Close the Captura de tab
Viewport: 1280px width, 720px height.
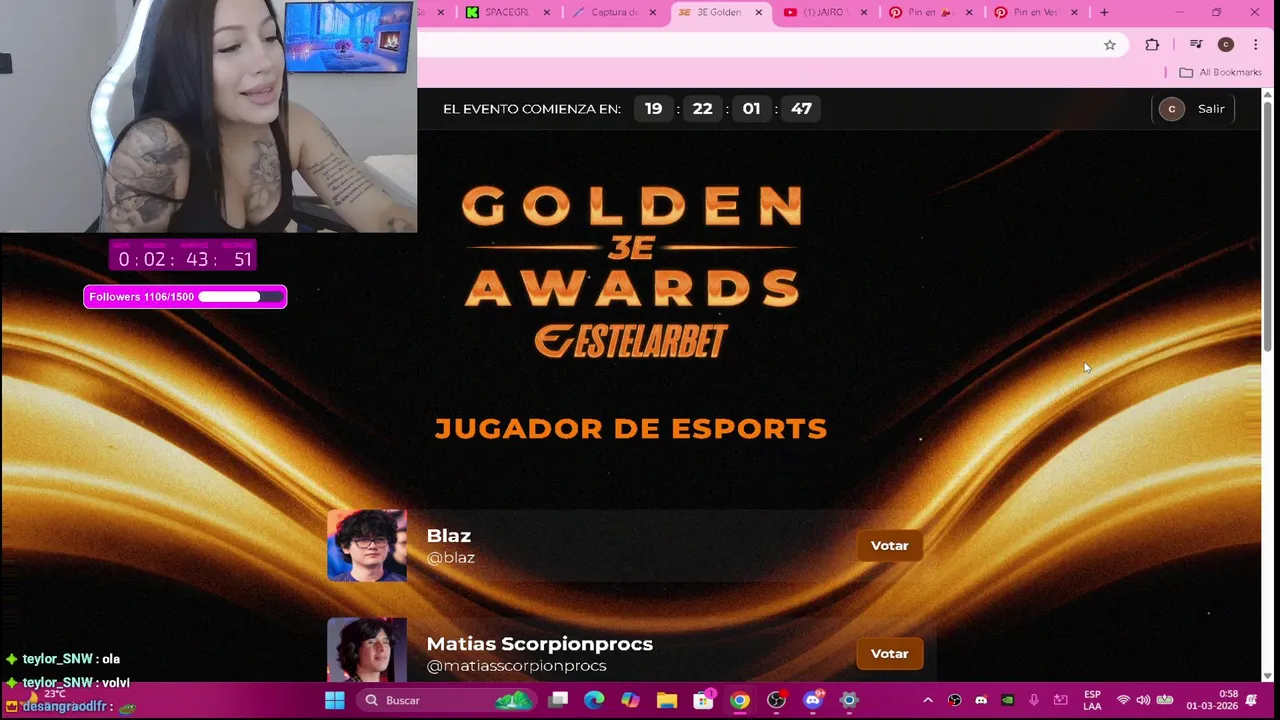coord(653,12)
